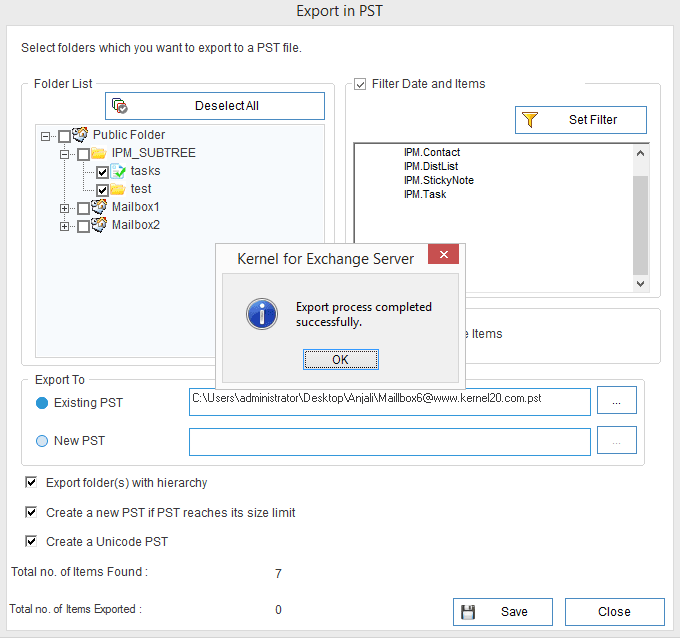Select the New PST radio button
The image size is (680, 638).
42,441
